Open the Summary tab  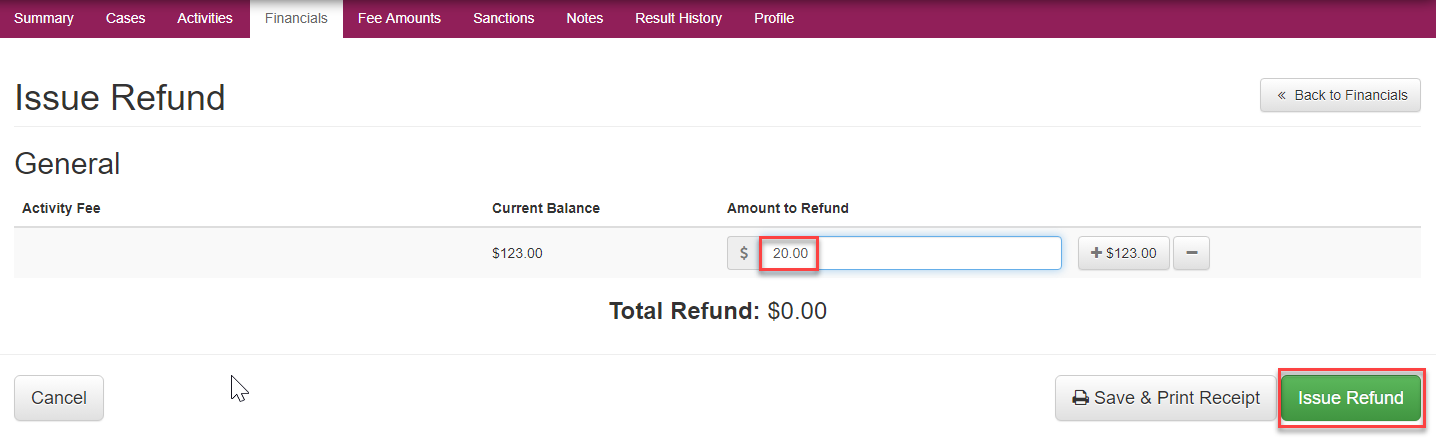[x=44, y=18]
